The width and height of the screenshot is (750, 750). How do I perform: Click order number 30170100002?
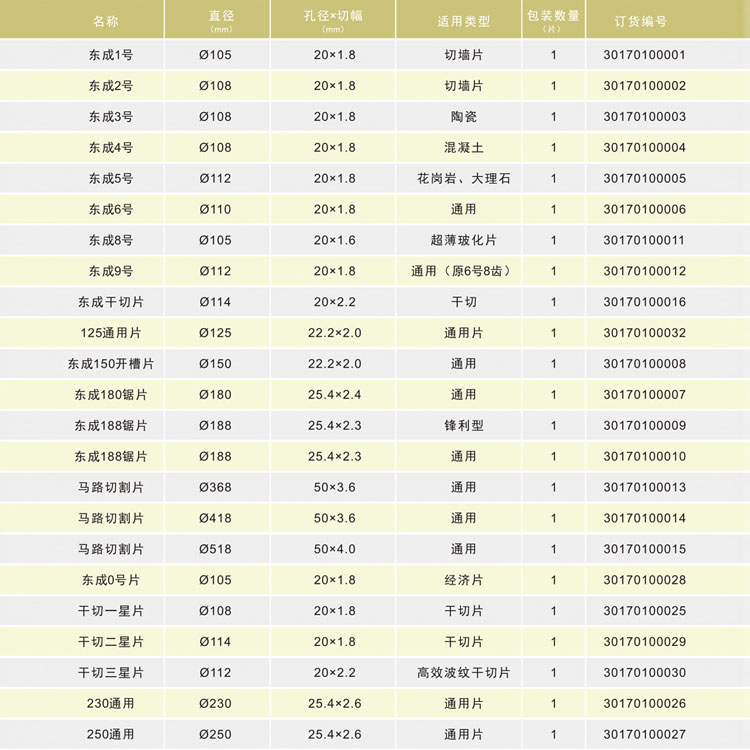(x=644, y=86)
